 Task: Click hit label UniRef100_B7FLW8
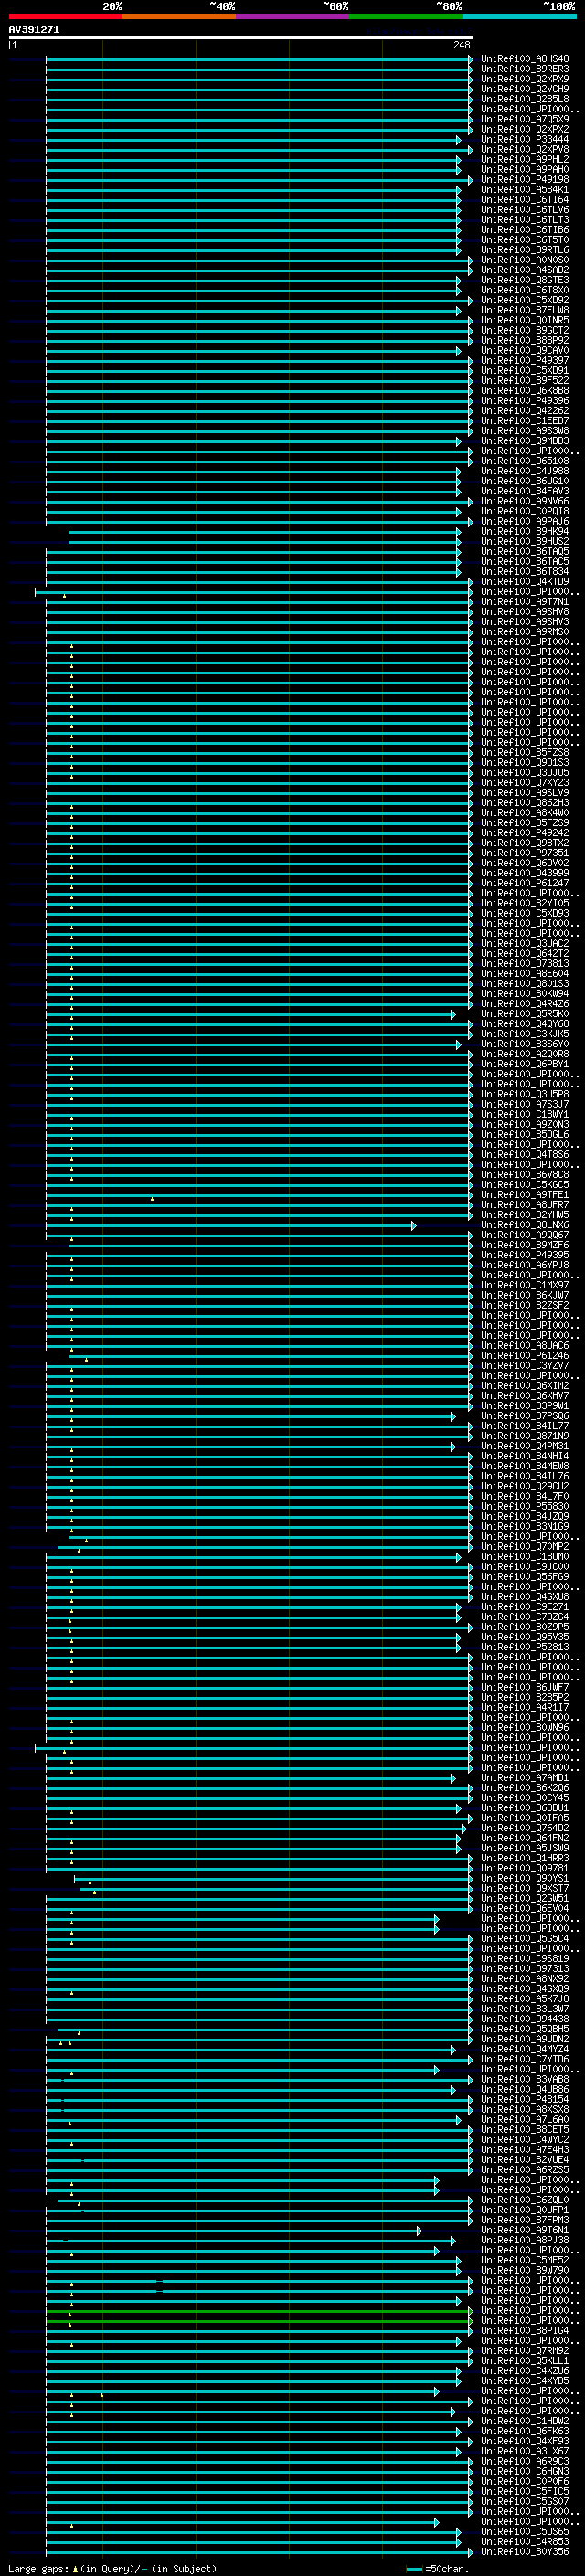pyautogui.click(x=525, y=310)
